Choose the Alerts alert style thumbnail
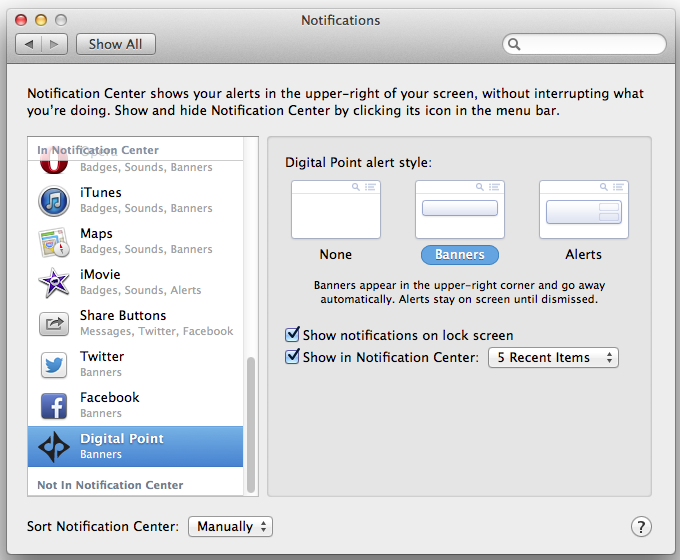Screen dimensions: 680x560 coord(584,210)
